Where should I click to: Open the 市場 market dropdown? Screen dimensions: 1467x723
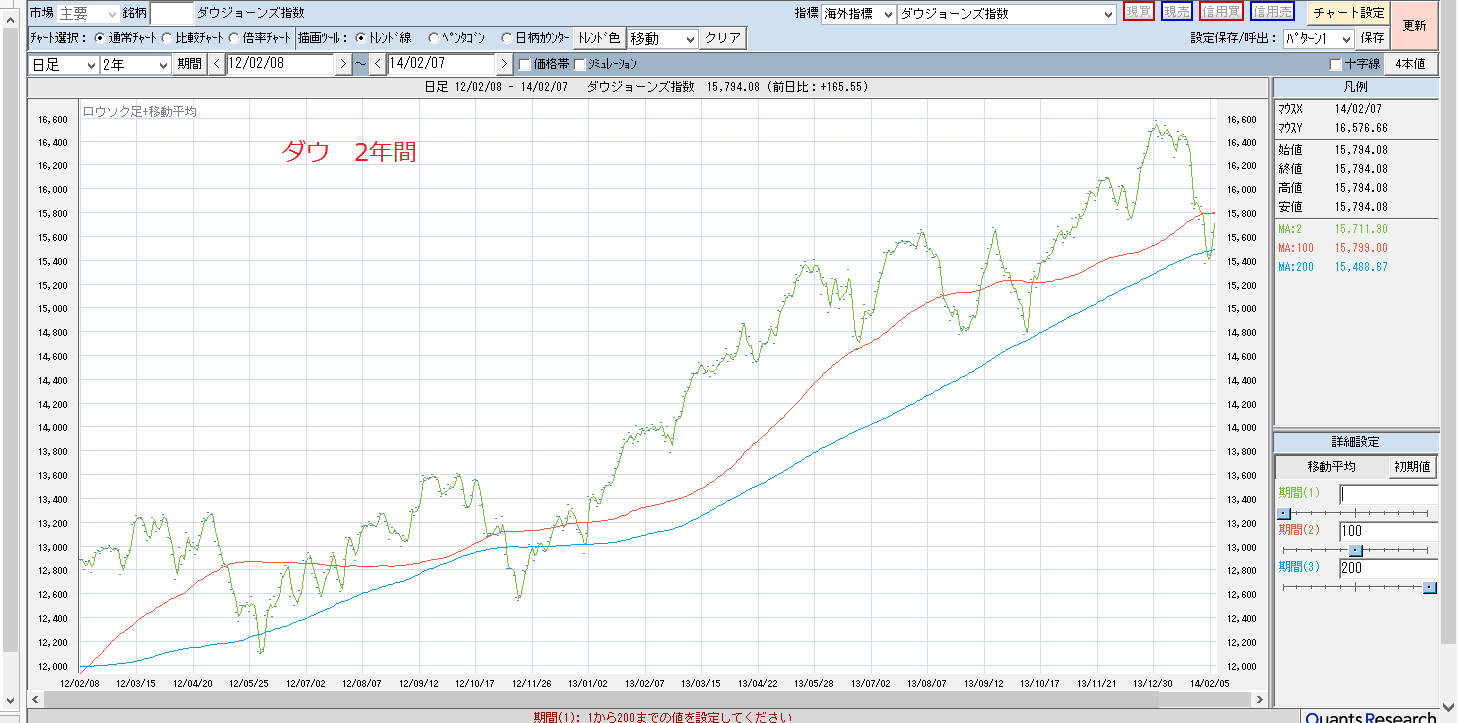click(x=87, y=13)
